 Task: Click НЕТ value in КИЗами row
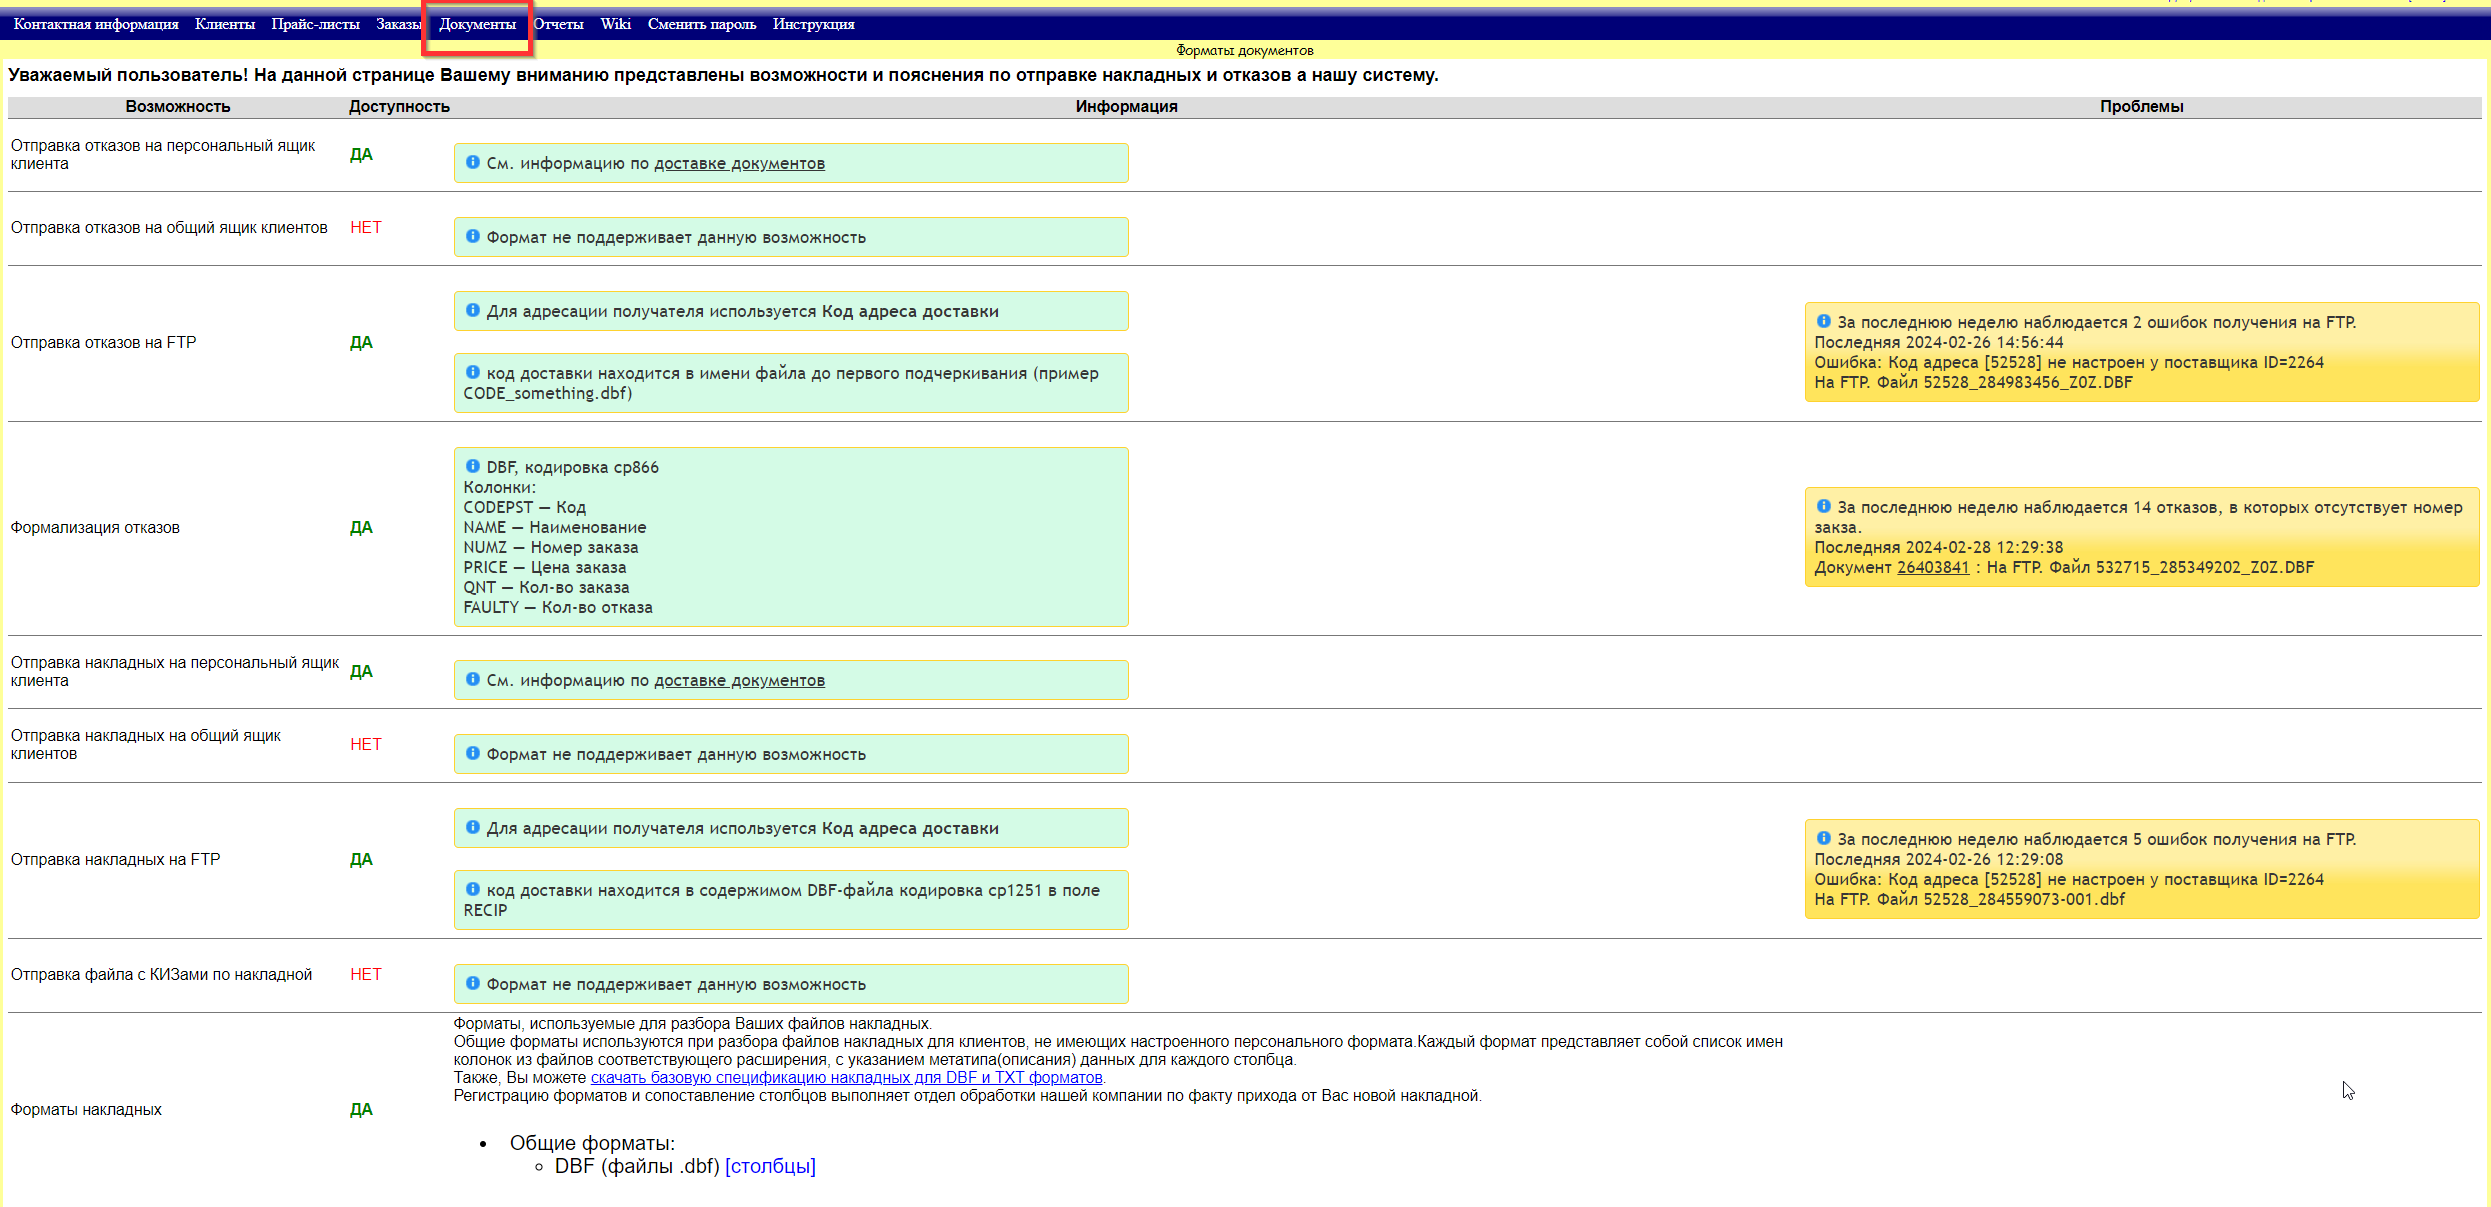tap(366, 974)
